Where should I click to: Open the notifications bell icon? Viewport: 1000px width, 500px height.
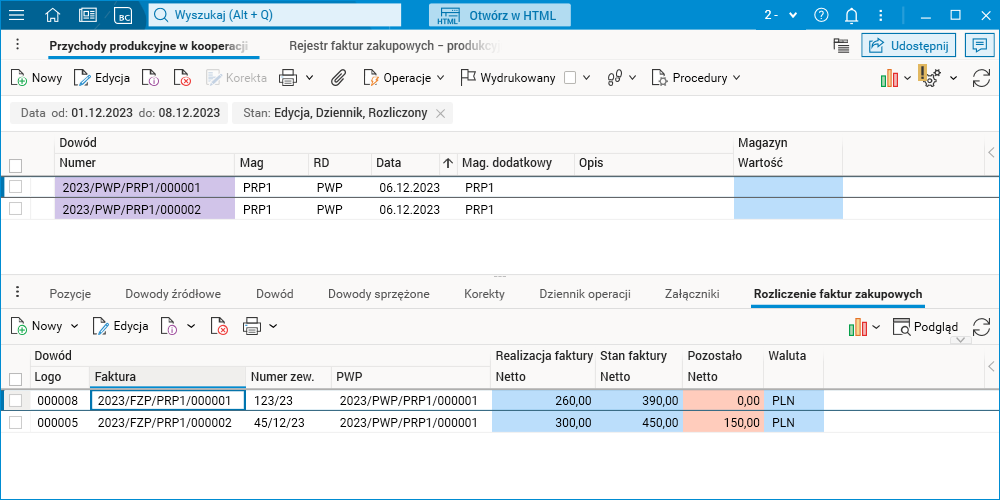click(x=851, y=15)
